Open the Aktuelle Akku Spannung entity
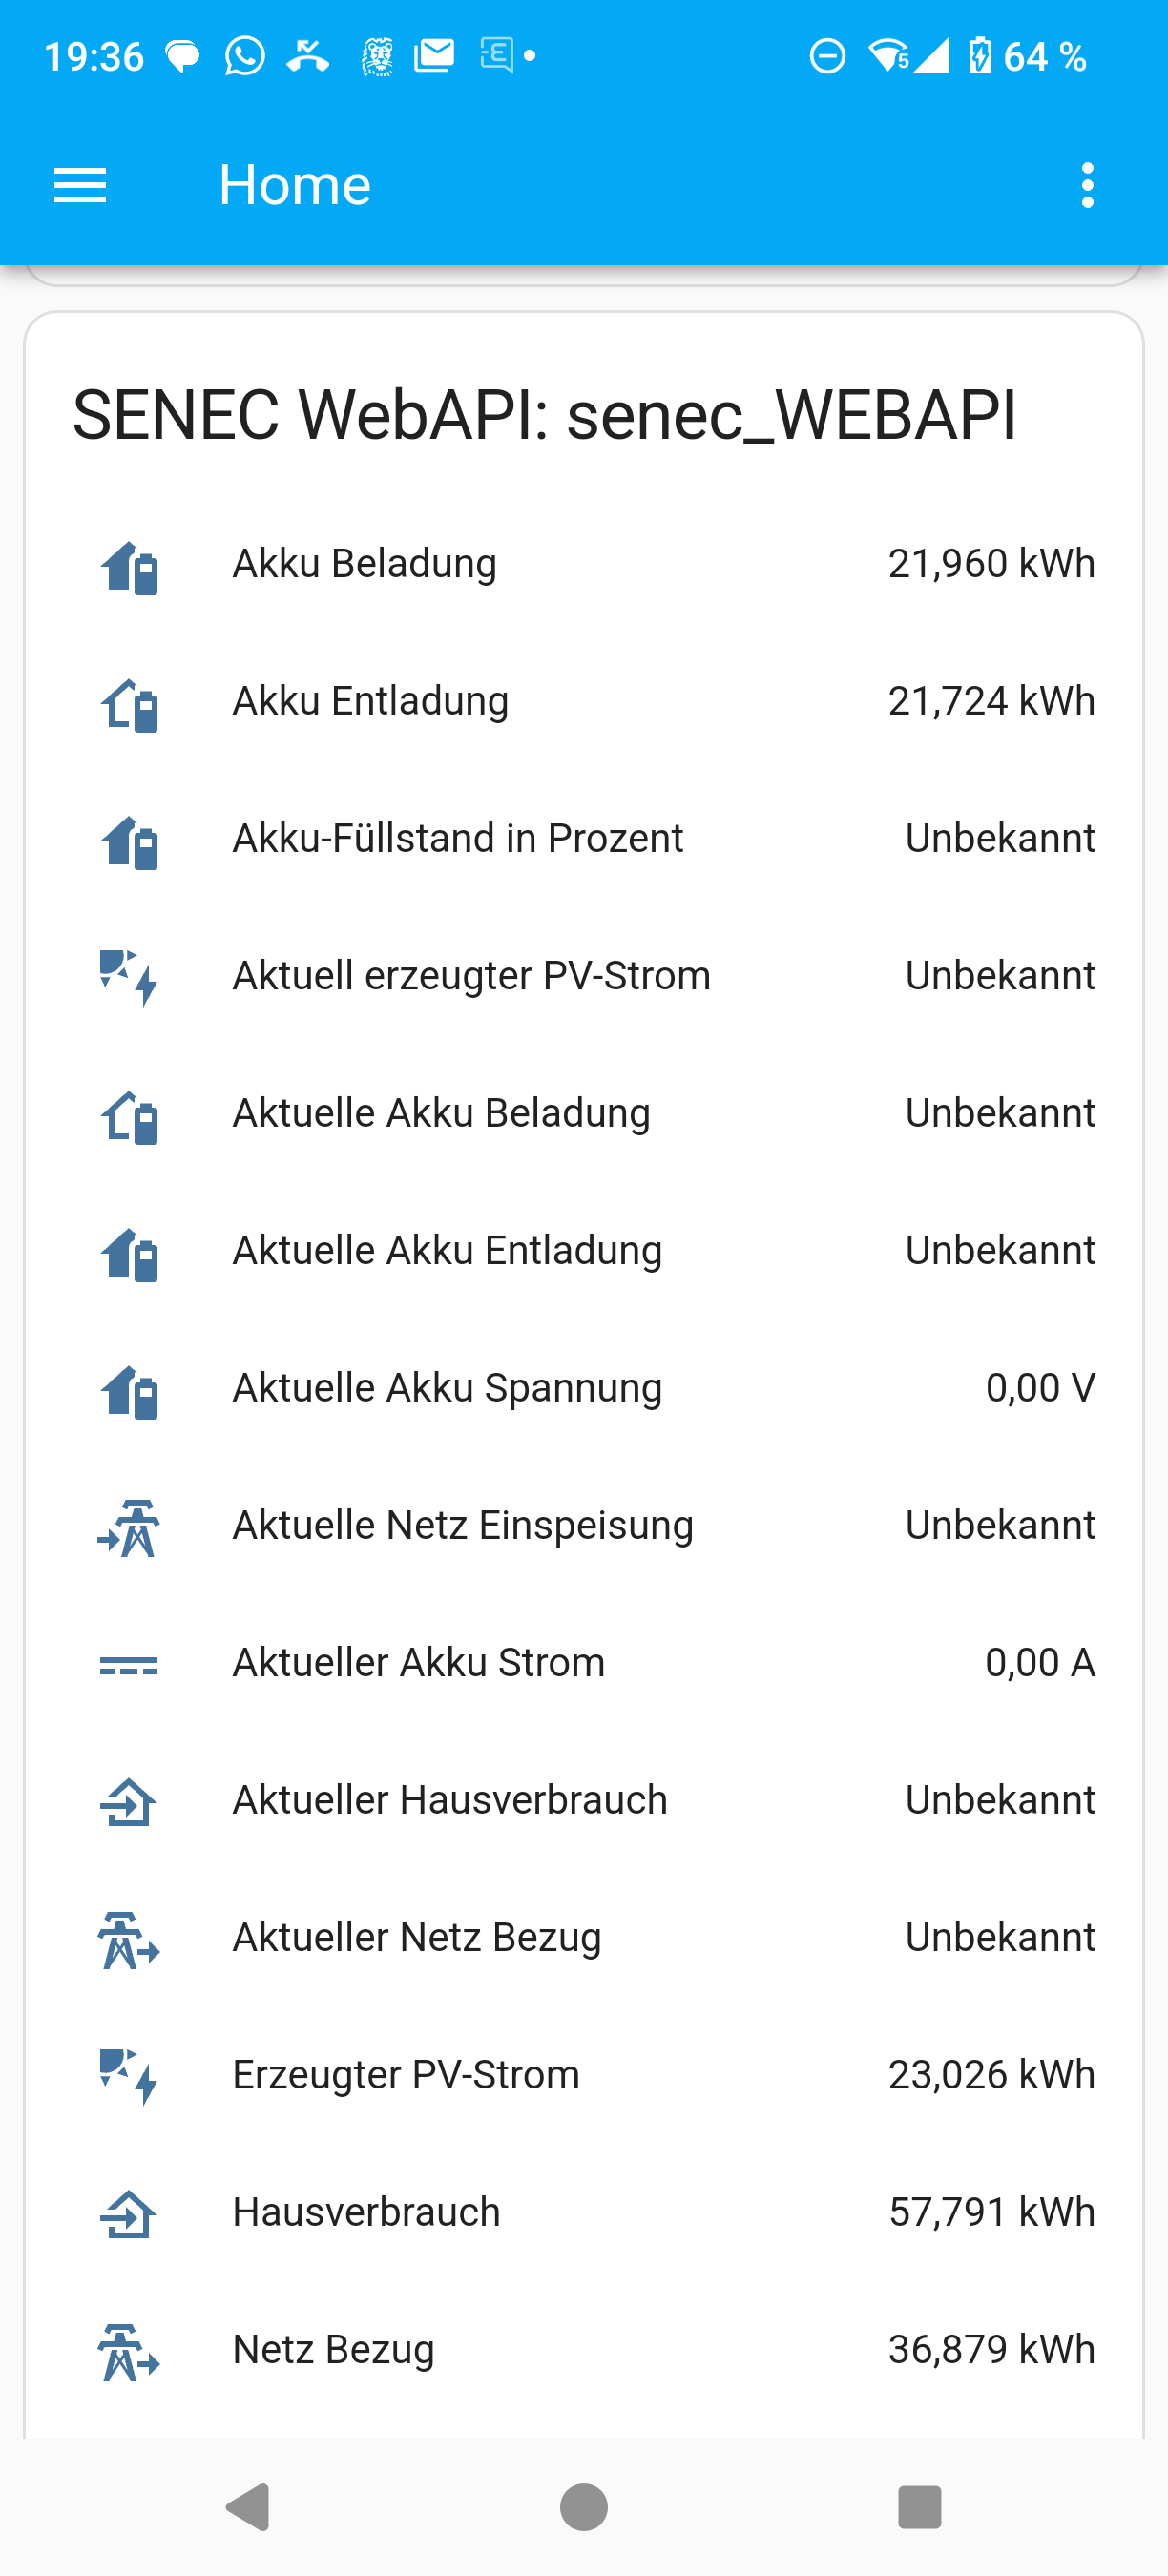The image size is (1168, 2576). point(447,1388)
